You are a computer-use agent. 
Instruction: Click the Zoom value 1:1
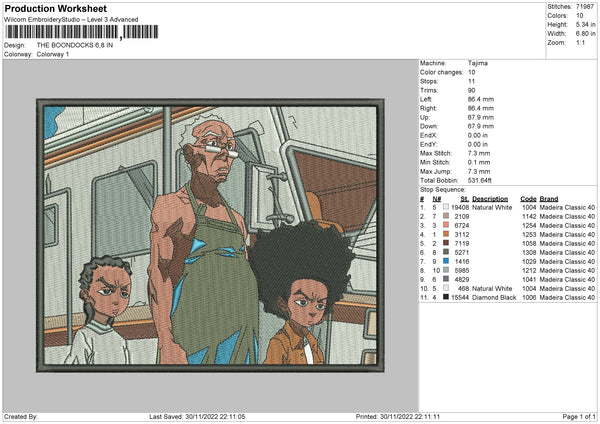click(580, 42)
